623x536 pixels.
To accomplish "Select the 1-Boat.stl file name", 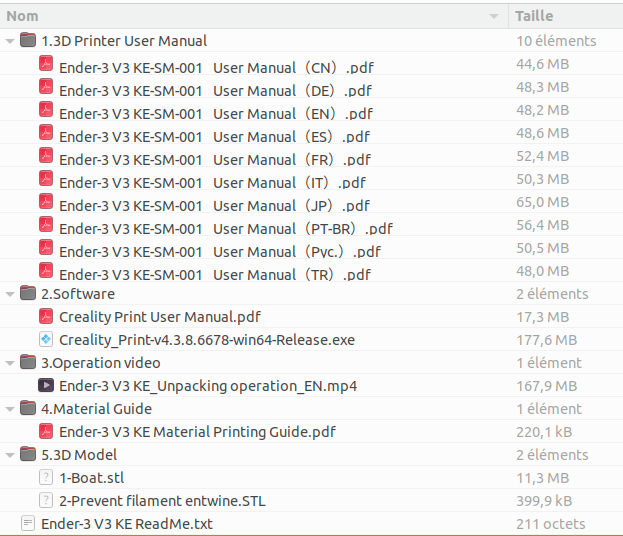I will (92, 478).
